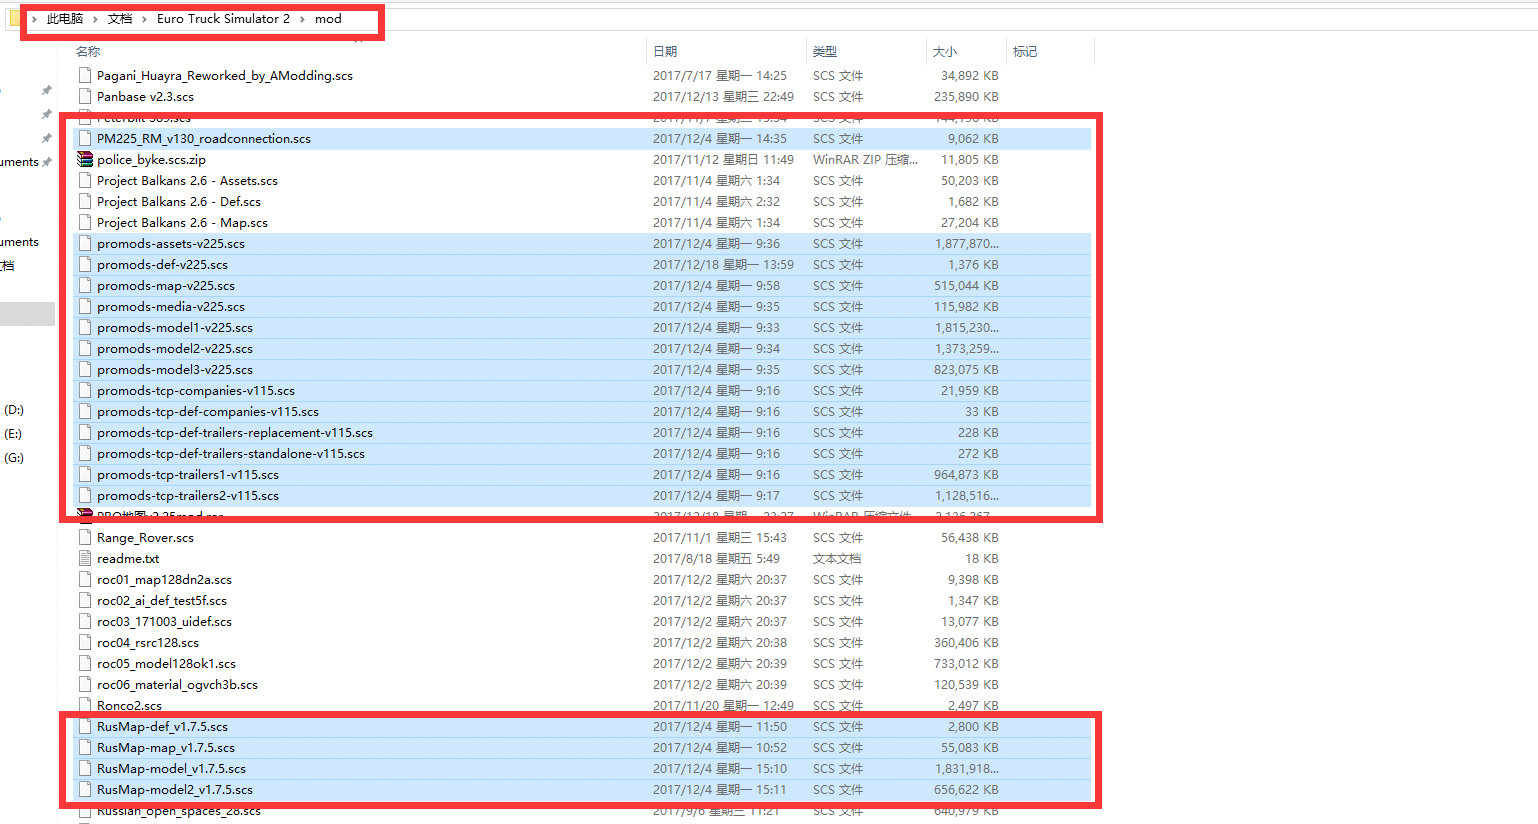Viewport: 1538px width, 824px height.
Task: Click the police_byke.scs.zip WinRAR archive icon
Action: pyautogui.click(x=85, y=160)
